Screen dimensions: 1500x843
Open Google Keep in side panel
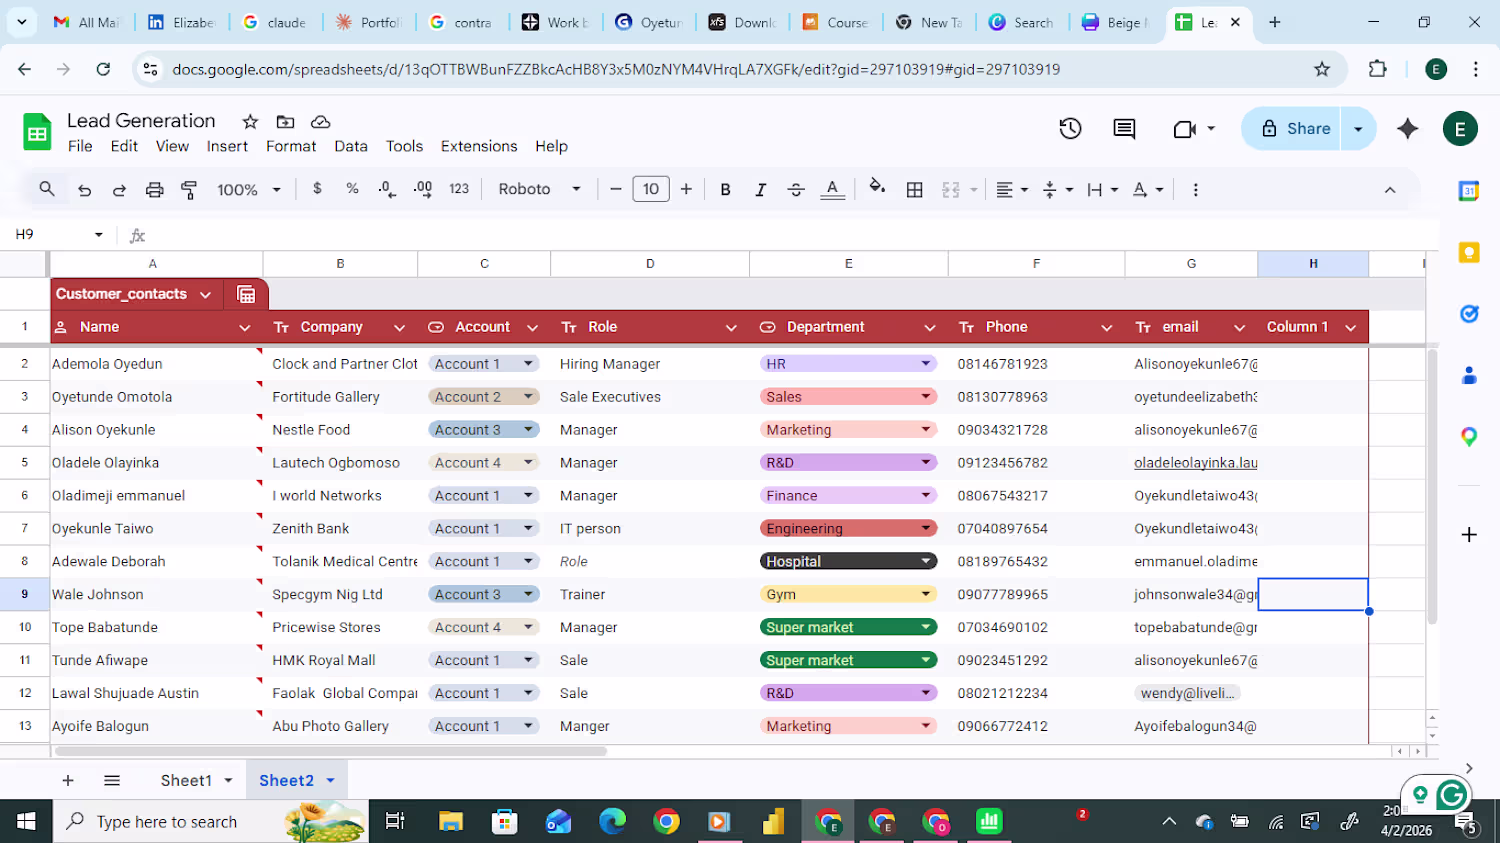1468,252
